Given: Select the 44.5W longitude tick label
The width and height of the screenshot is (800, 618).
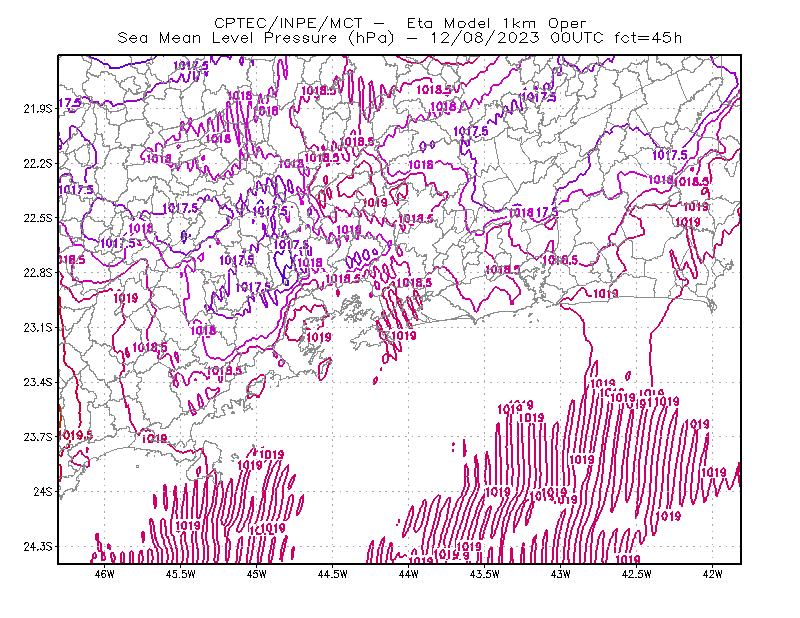Looking at the screenshot, I should pos(333,574).
